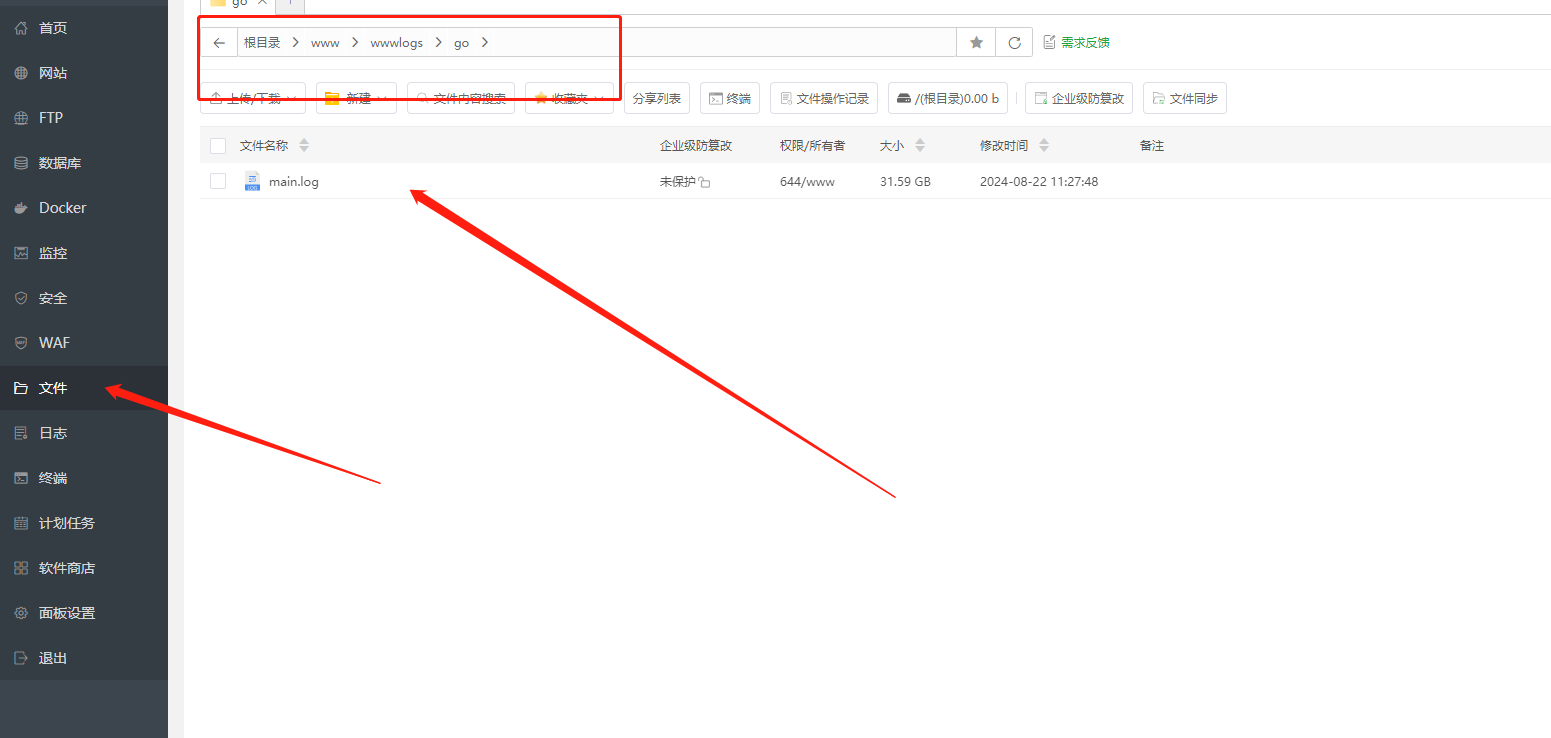Open the 上传/下载 dropdown
Viewport: 1551px width, 738px height.
pos(253,98)
